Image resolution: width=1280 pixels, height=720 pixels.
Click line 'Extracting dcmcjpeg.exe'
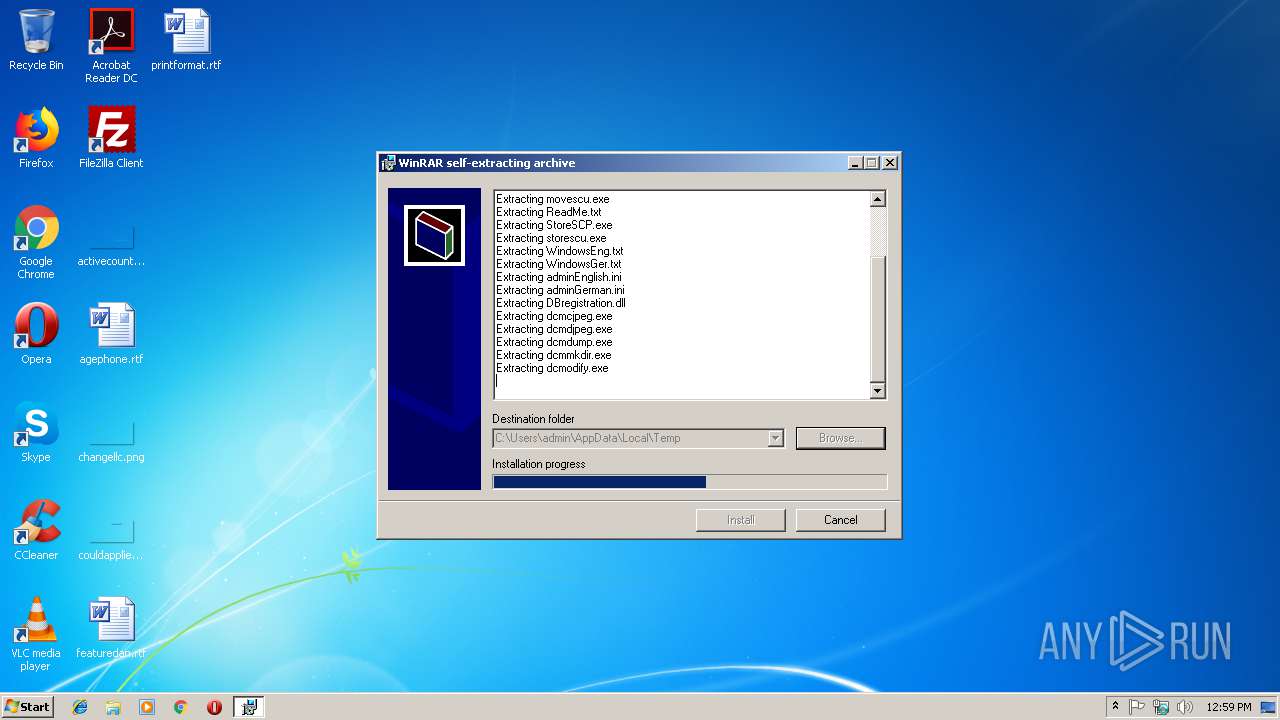(x=554, y=316)
